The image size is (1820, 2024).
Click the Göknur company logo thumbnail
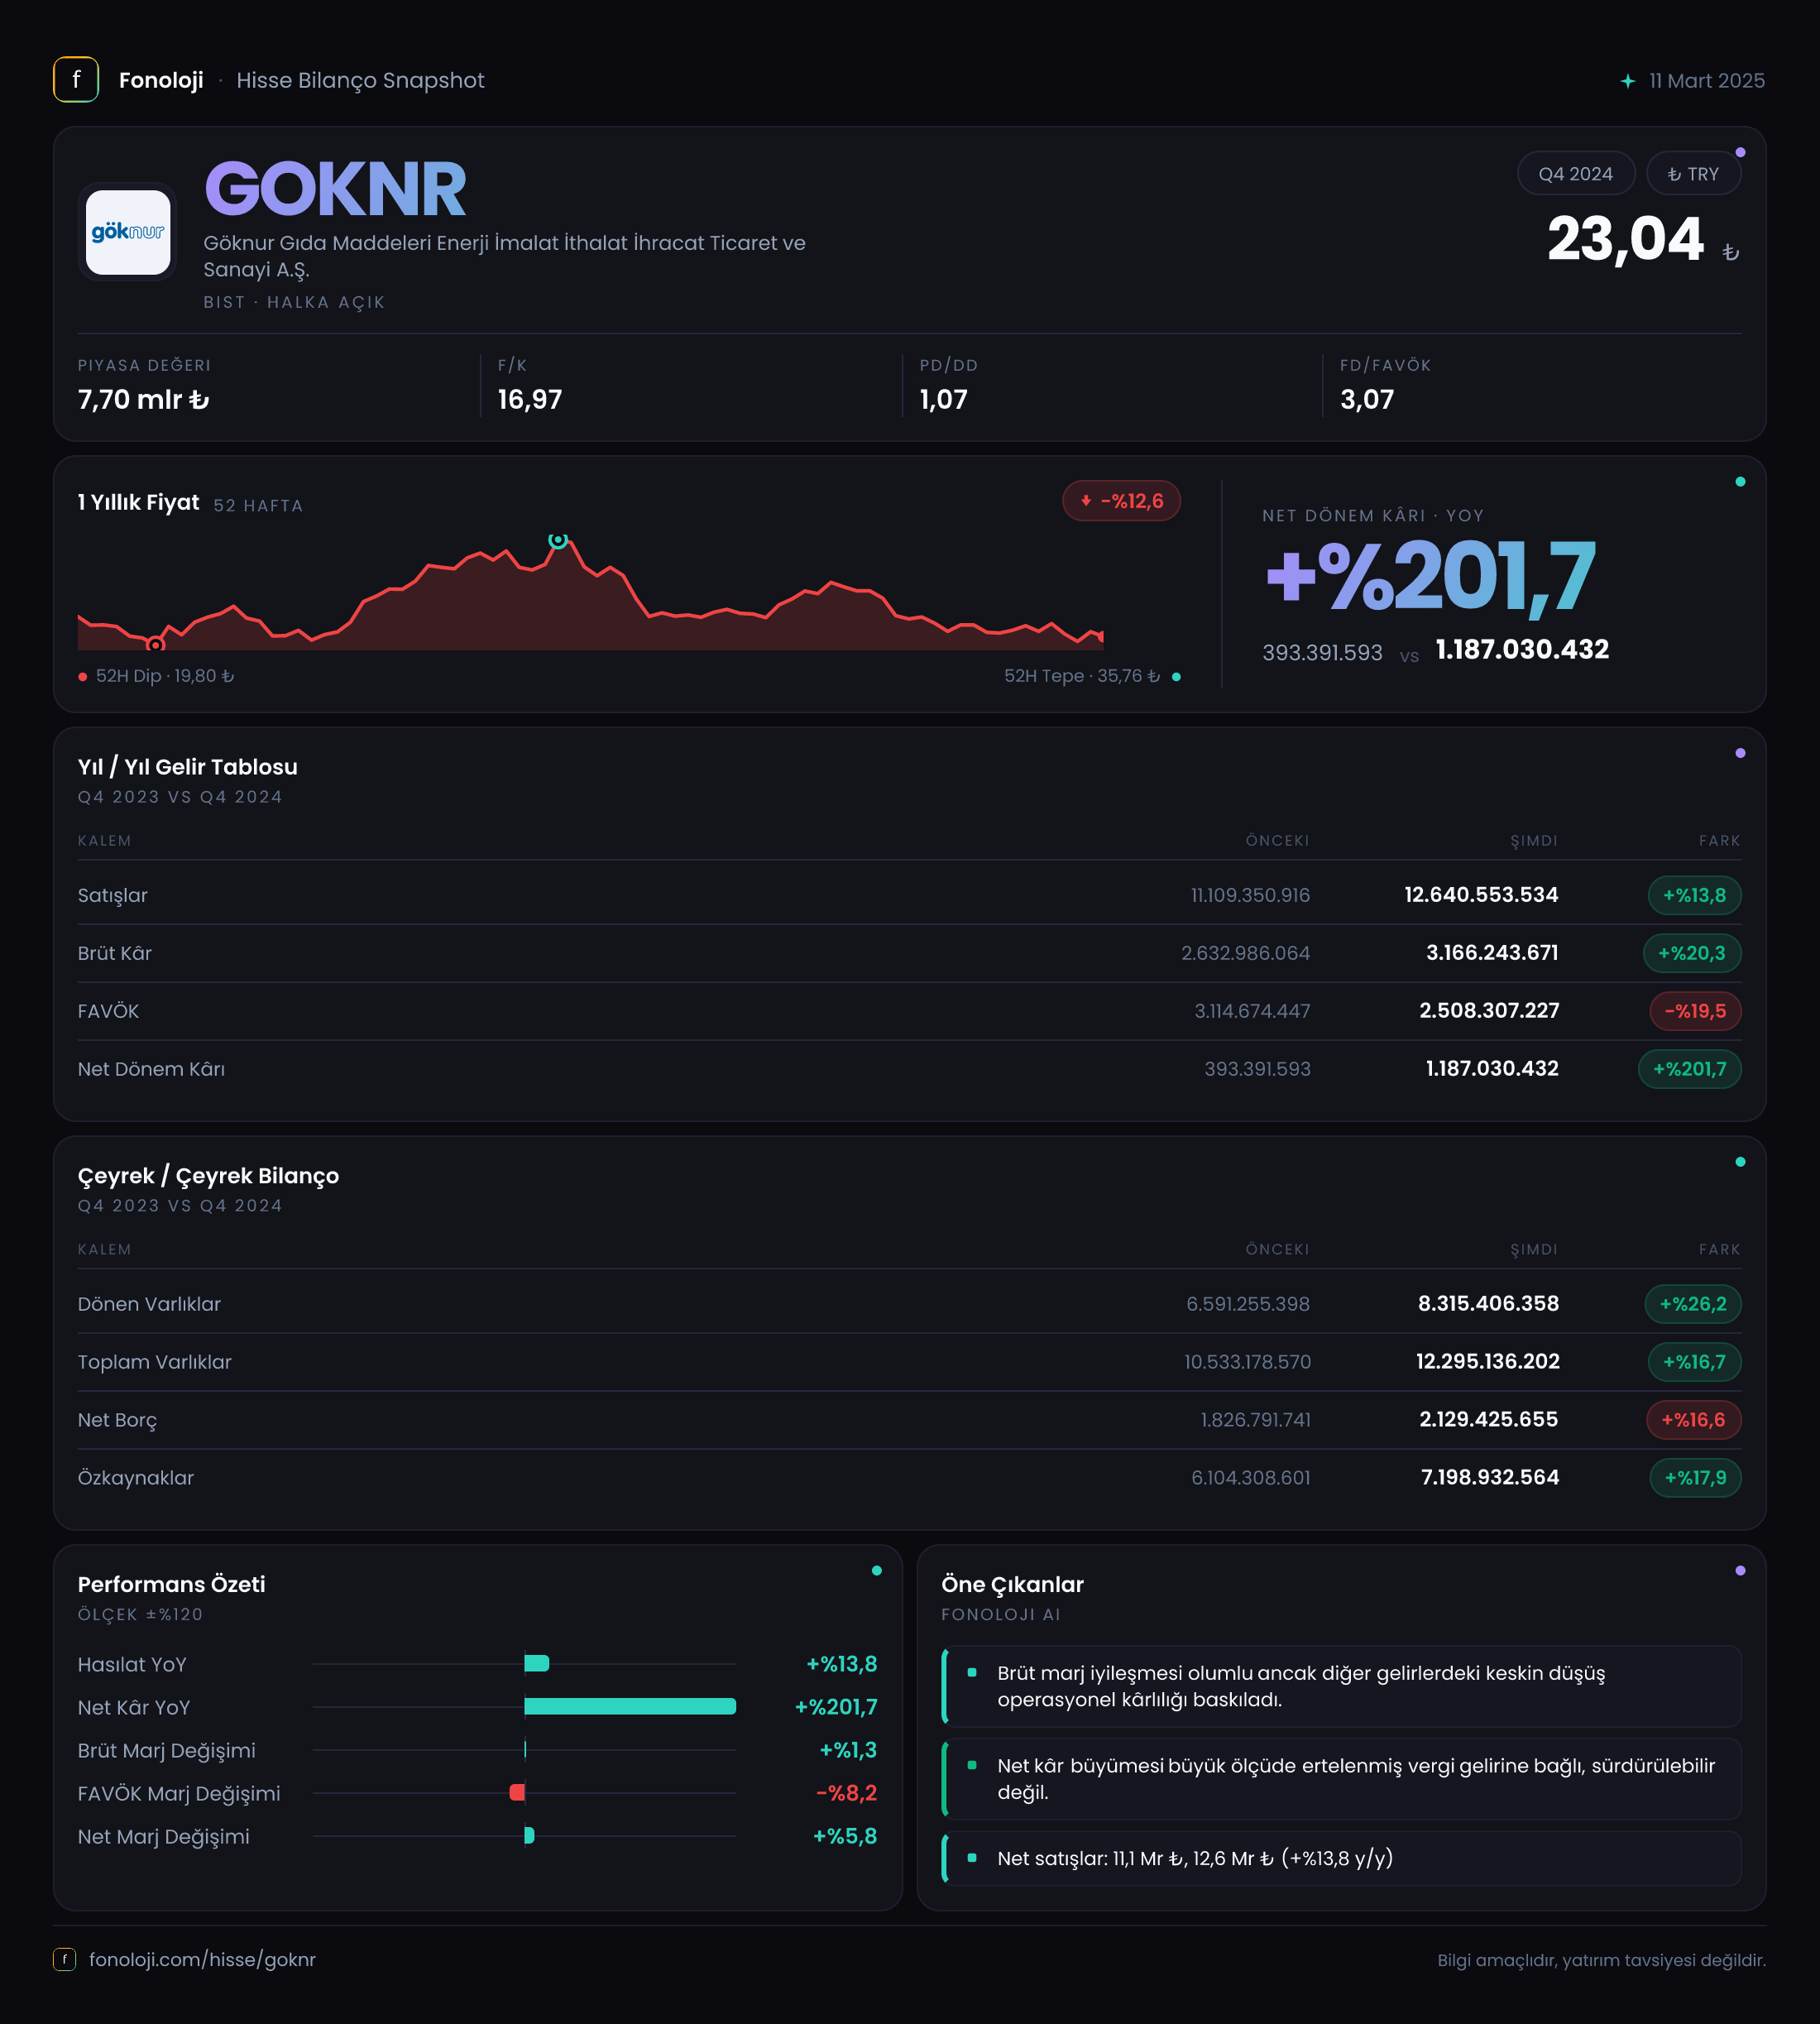(x=128, y=232)
